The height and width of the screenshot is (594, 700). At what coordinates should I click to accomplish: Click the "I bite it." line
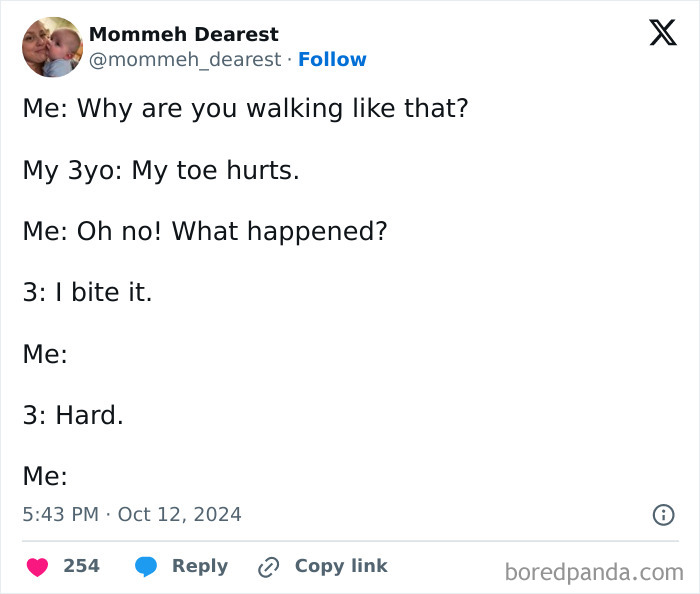click(x=88, y=292)
